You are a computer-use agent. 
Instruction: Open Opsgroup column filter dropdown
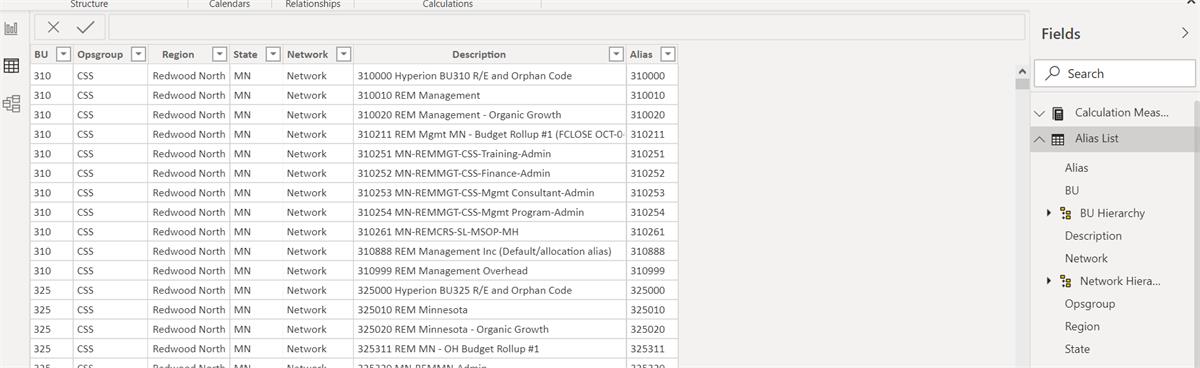[138, 55]
